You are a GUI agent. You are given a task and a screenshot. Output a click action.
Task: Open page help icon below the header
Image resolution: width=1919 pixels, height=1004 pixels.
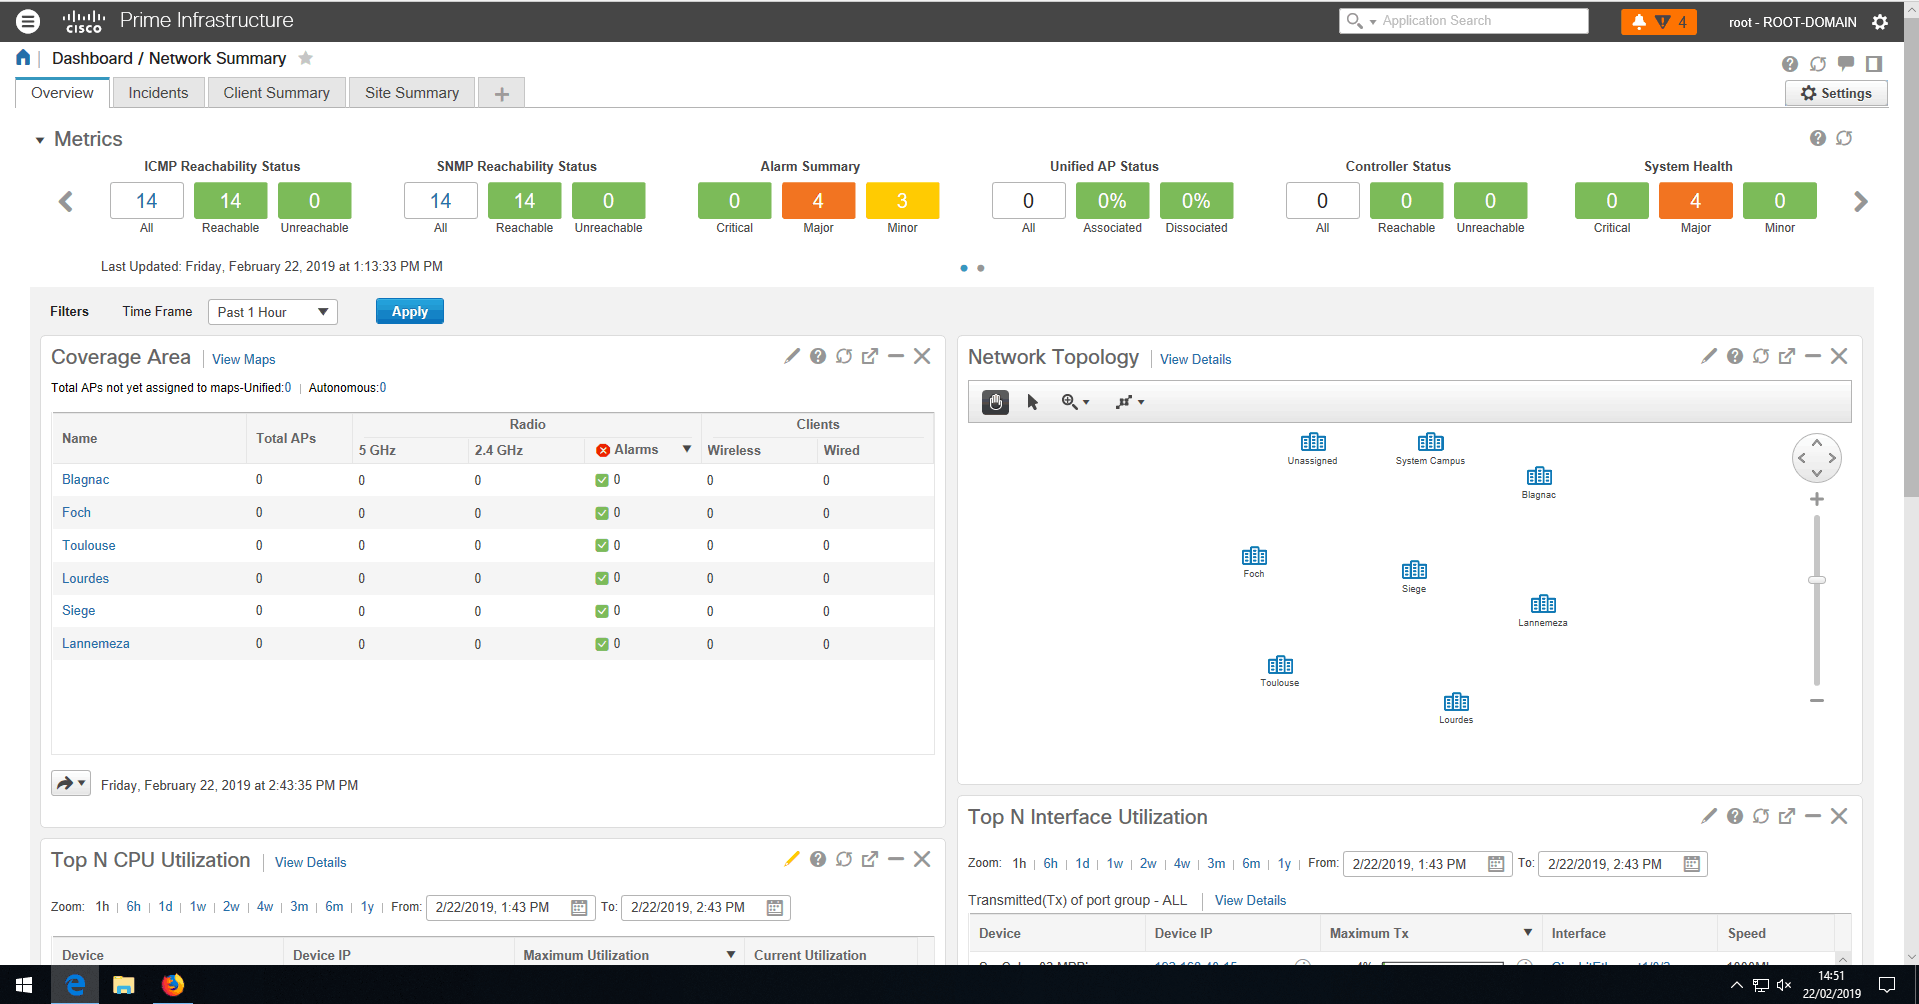click(1790, 64)
